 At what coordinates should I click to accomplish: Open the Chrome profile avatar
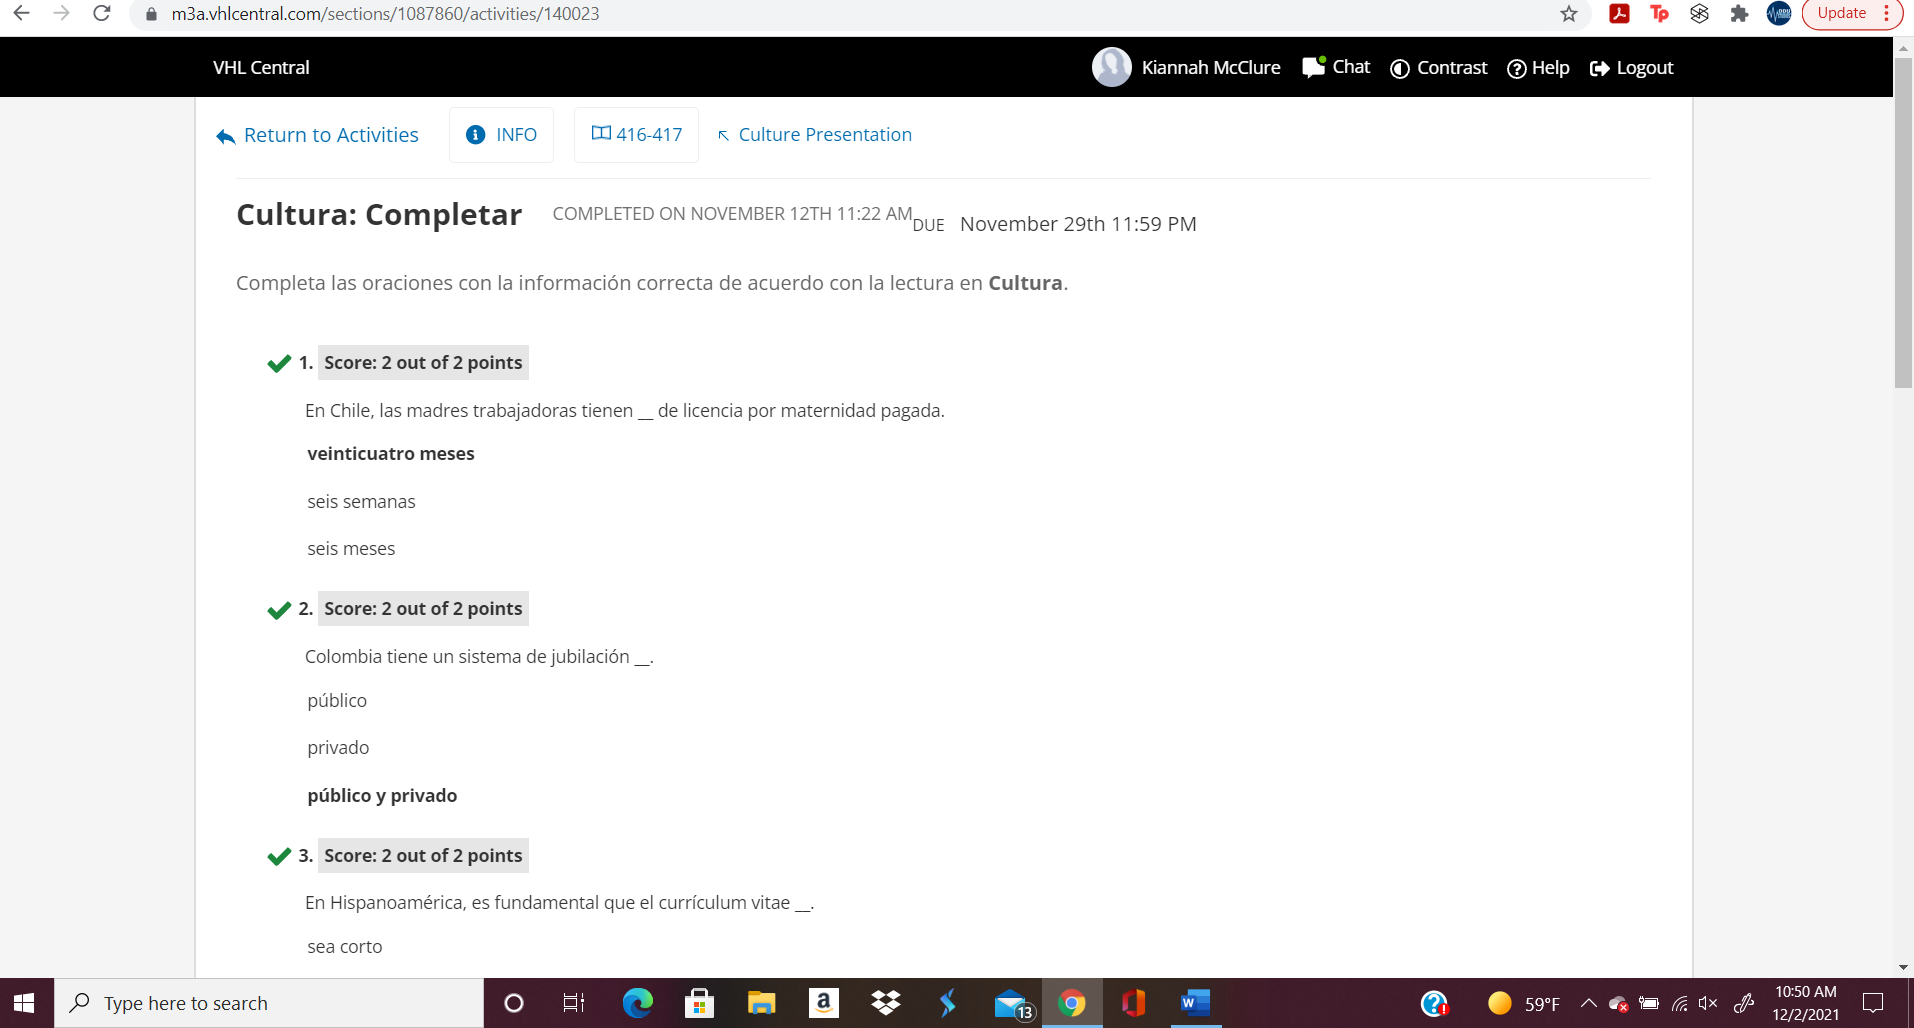tap(1779, 14)
